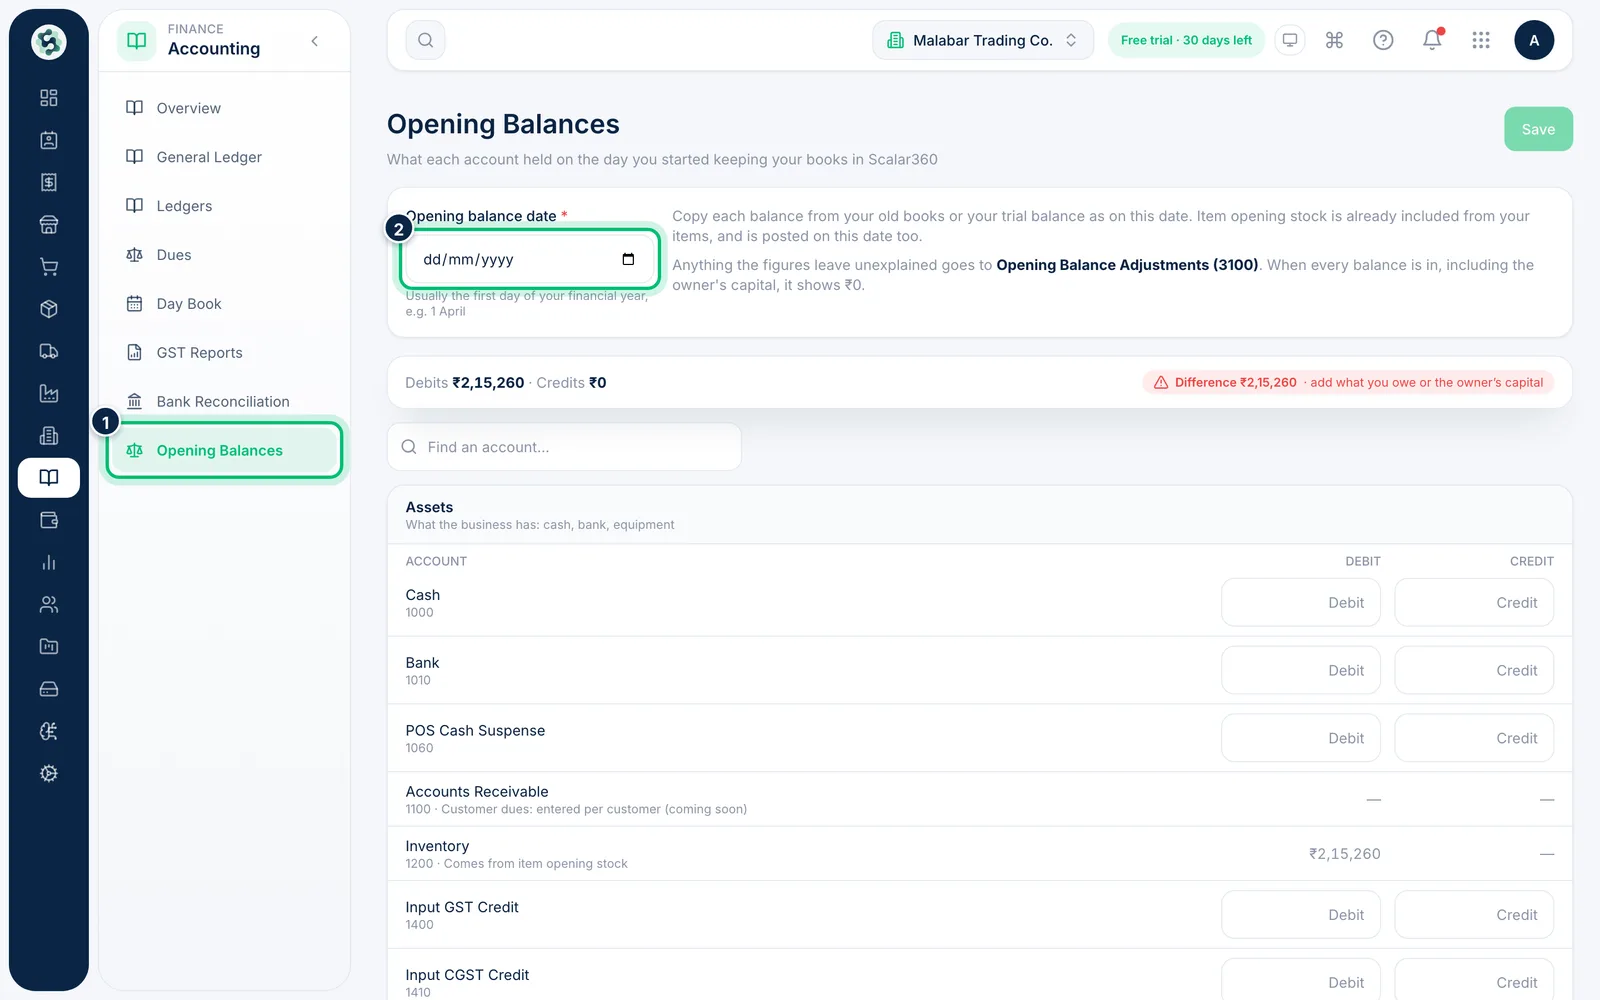Viewport: 1600px width, 1000px height.
Task: Click the search magnifier in the top bar
Action: click(425, 40)
